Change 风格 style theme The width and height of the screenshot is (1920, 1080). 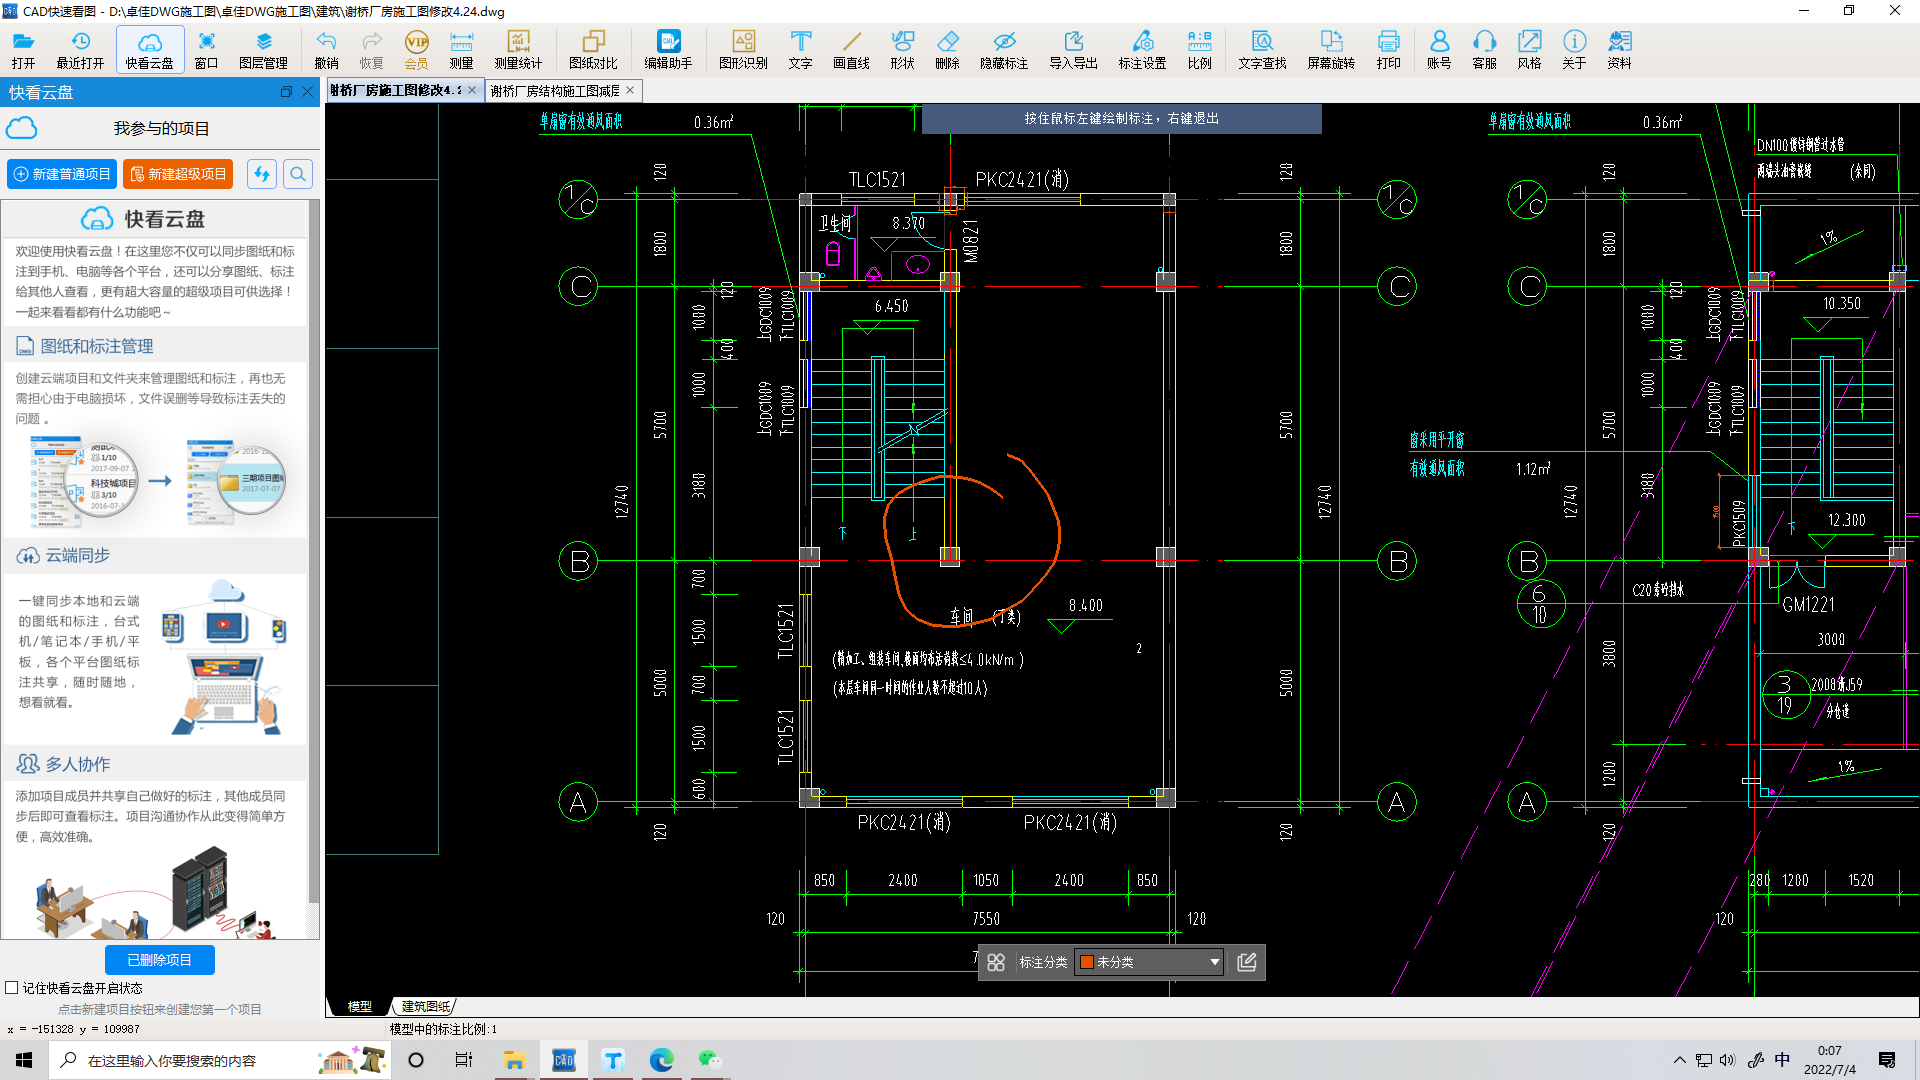click(1529, 49)
